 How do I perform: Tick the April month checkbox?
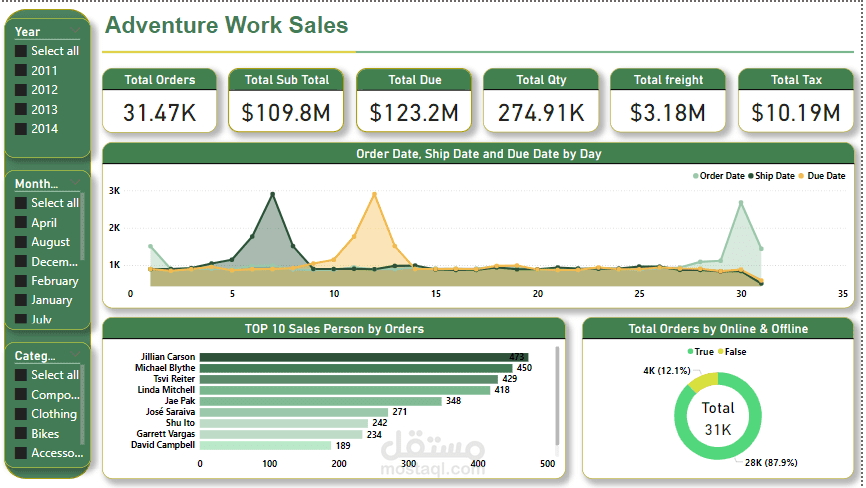[21, 222]
